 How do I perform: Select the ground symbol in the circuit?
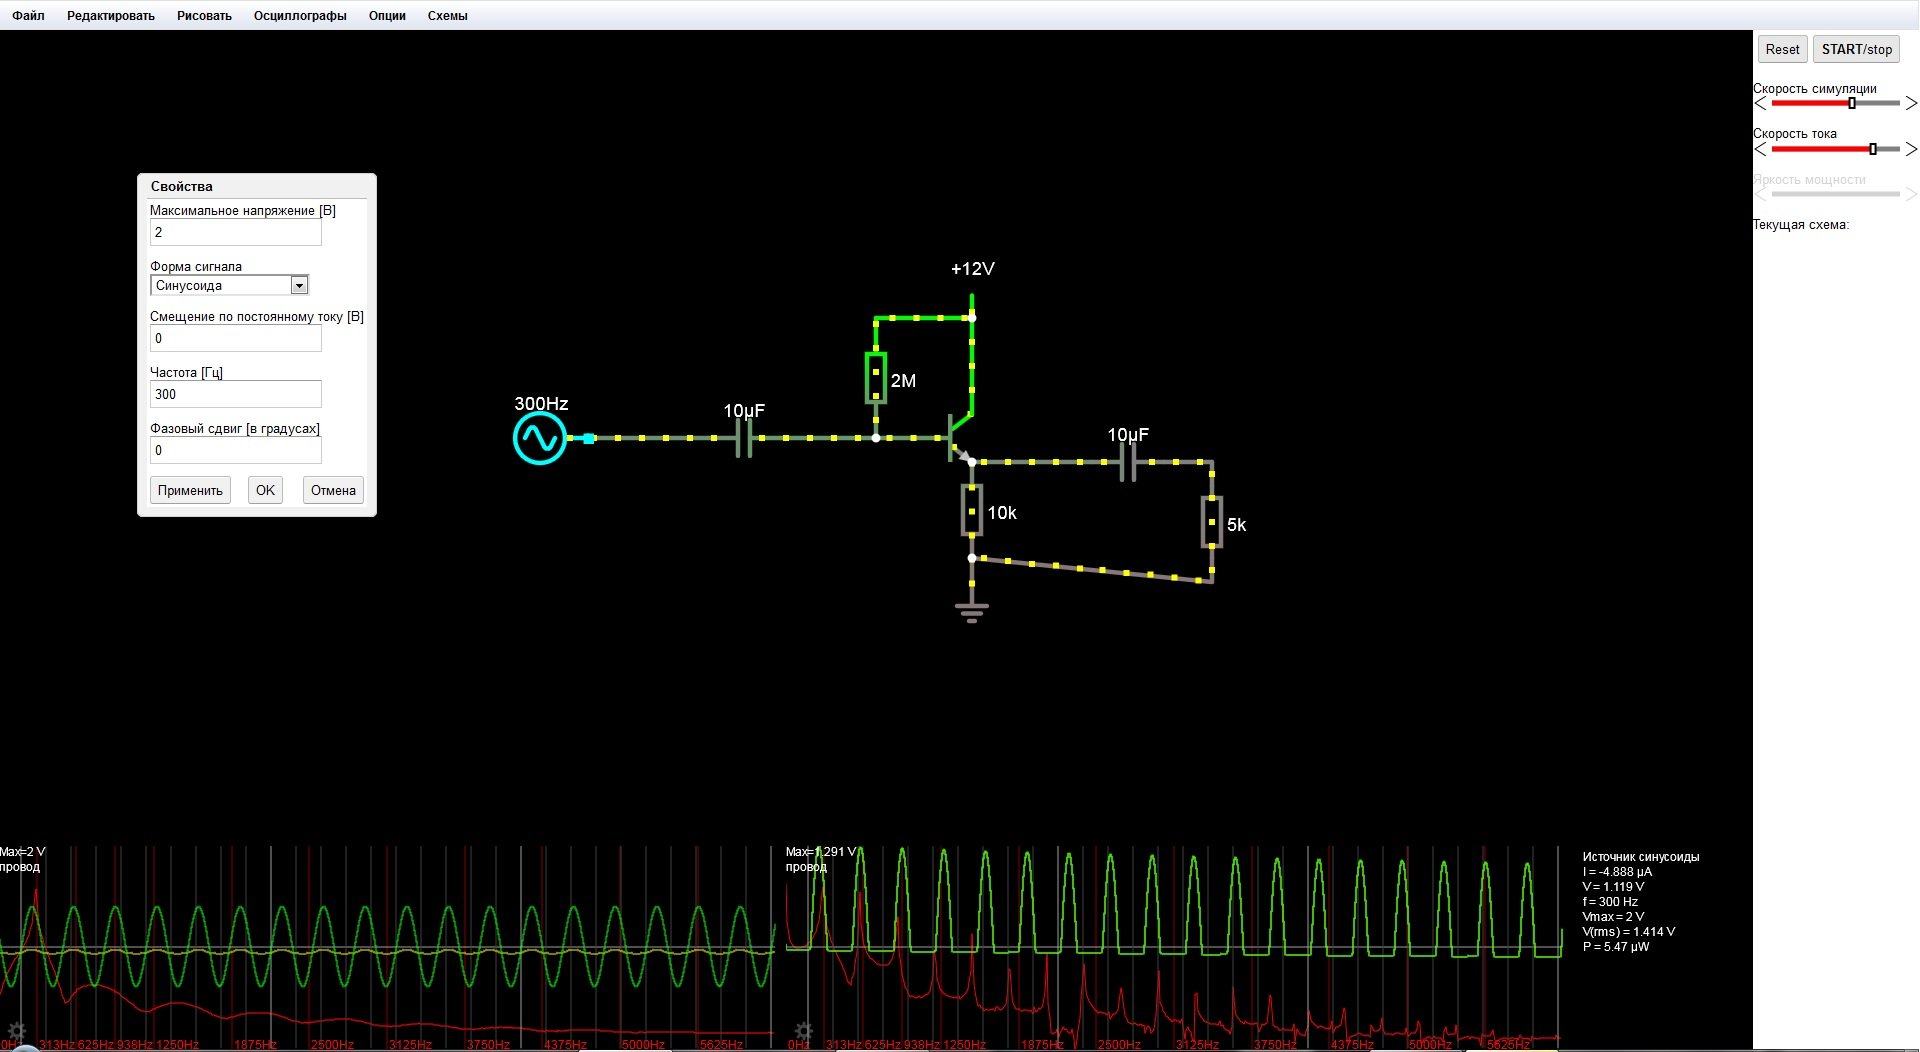pos(971,611)
